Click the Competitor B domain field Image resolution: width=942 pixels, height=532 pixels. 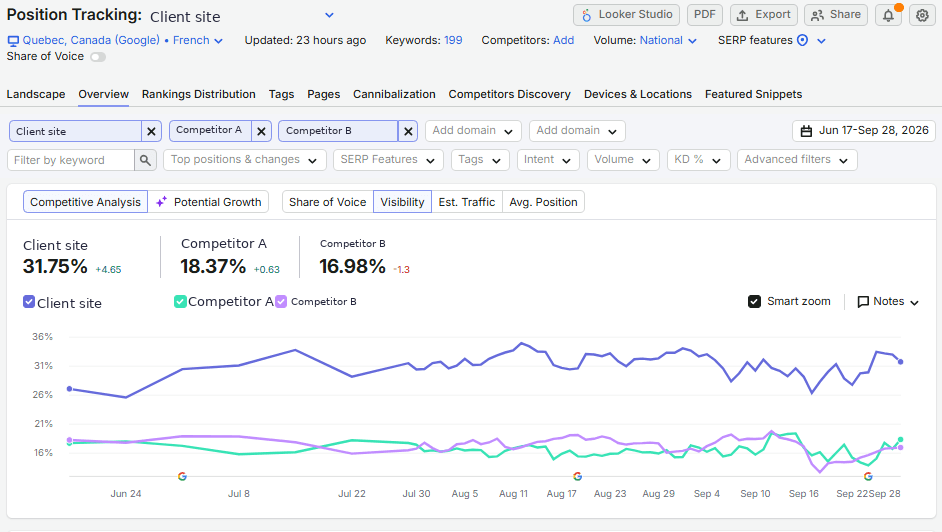(338, 131)
